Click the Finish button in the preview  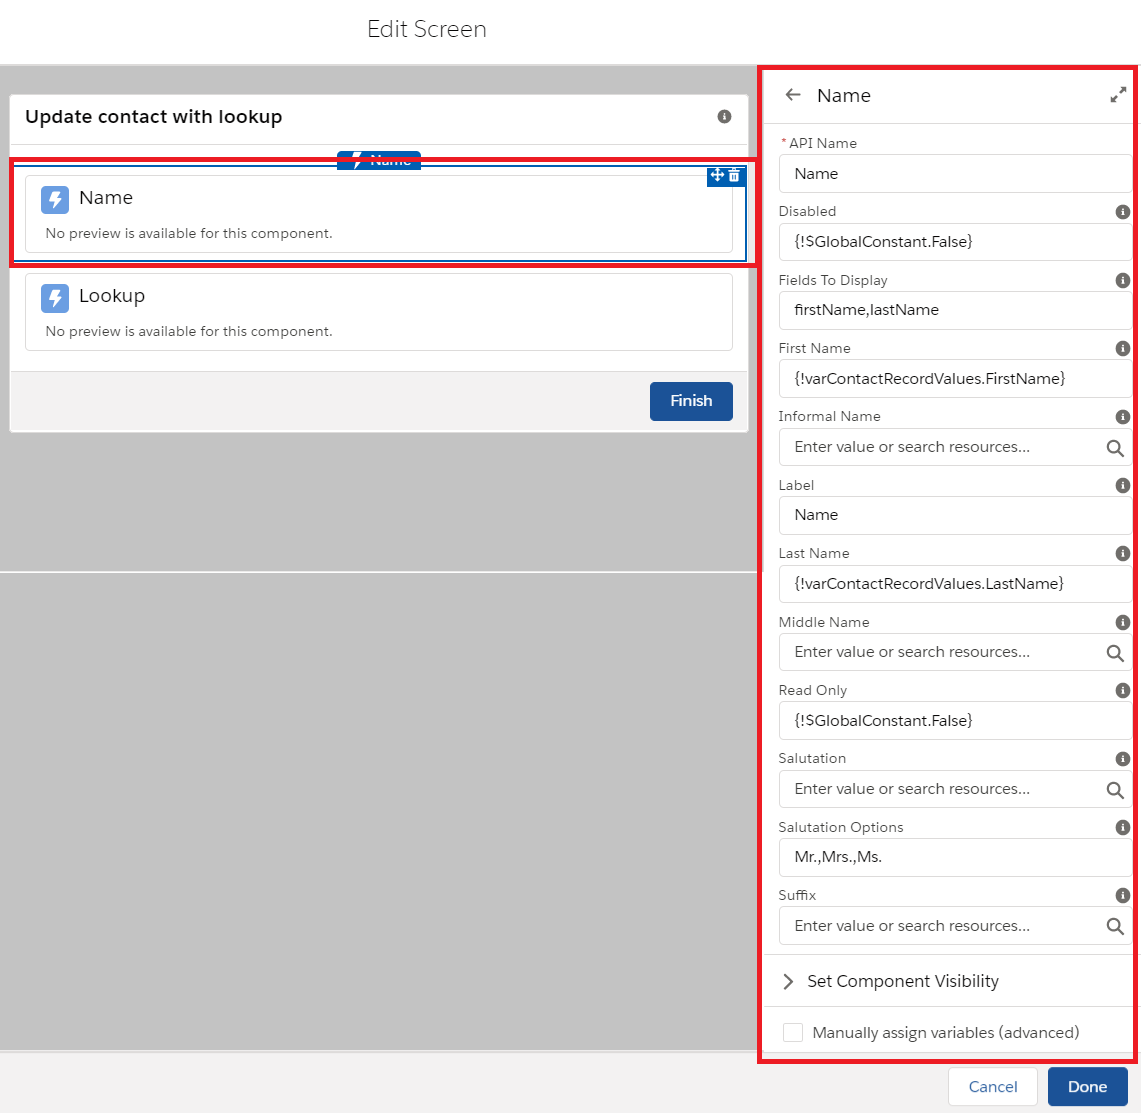(x=691, y=401)
